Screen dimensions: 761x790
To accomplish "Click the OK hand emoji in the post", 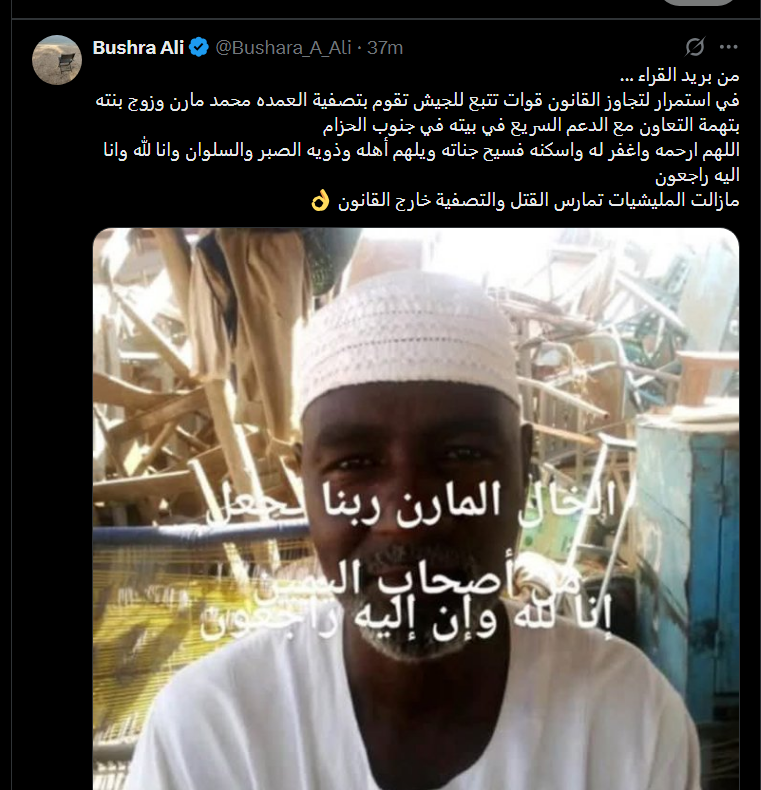I will pyautogui.click(x=321, y=201).
